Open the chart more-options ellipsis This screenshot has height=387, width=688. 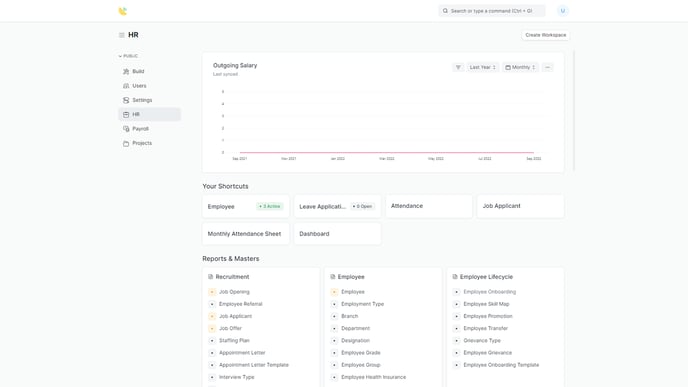[x=547, y=67]
